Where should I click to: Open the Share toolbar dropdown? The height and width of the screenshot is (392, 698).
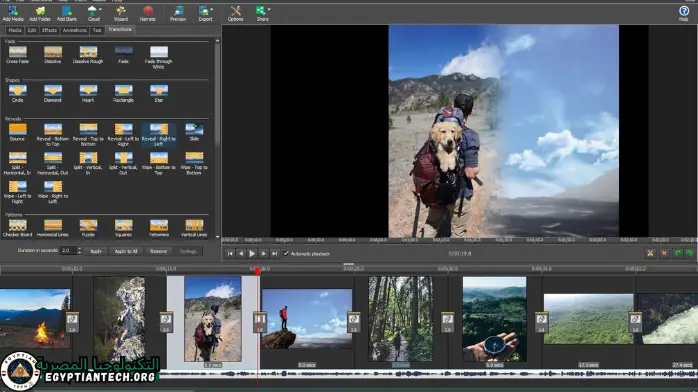(262, 13)
